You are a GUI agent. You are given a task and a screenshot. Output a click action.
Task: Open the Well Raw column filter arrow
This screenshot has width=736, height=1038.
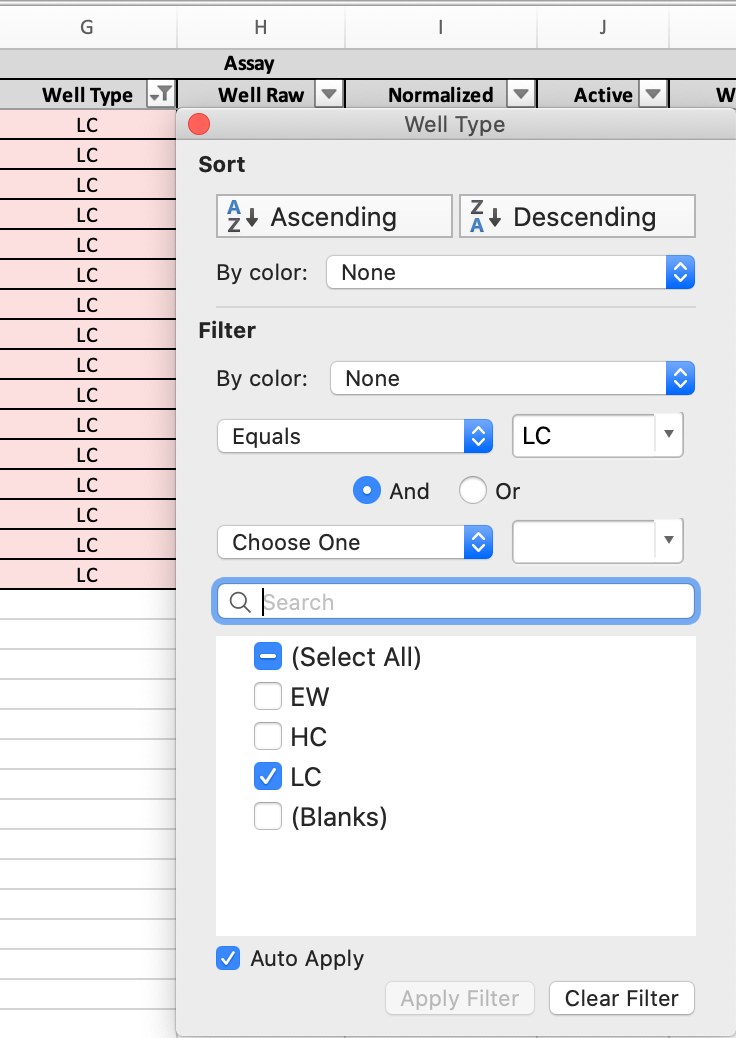[329, 94]
